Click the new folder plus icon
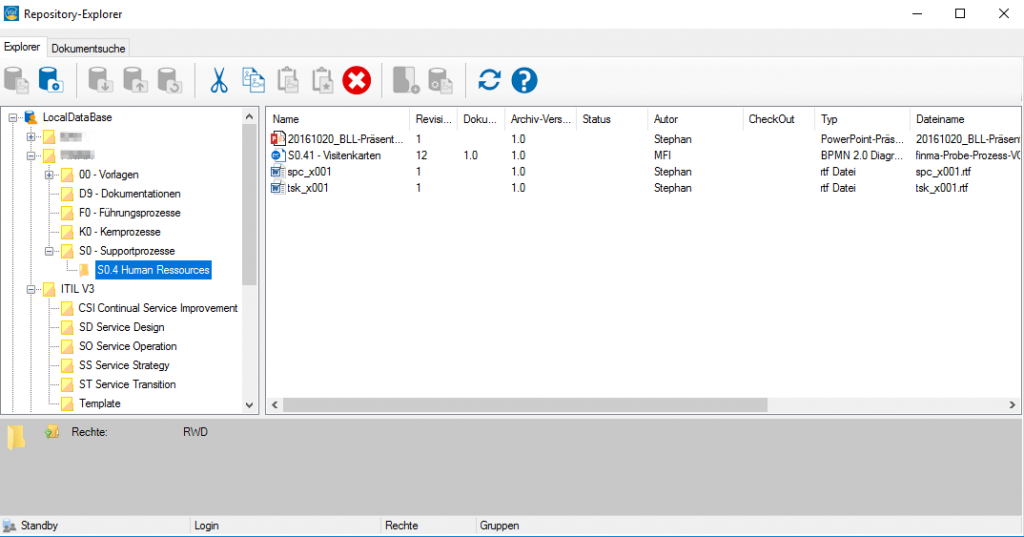 (406, 80)
